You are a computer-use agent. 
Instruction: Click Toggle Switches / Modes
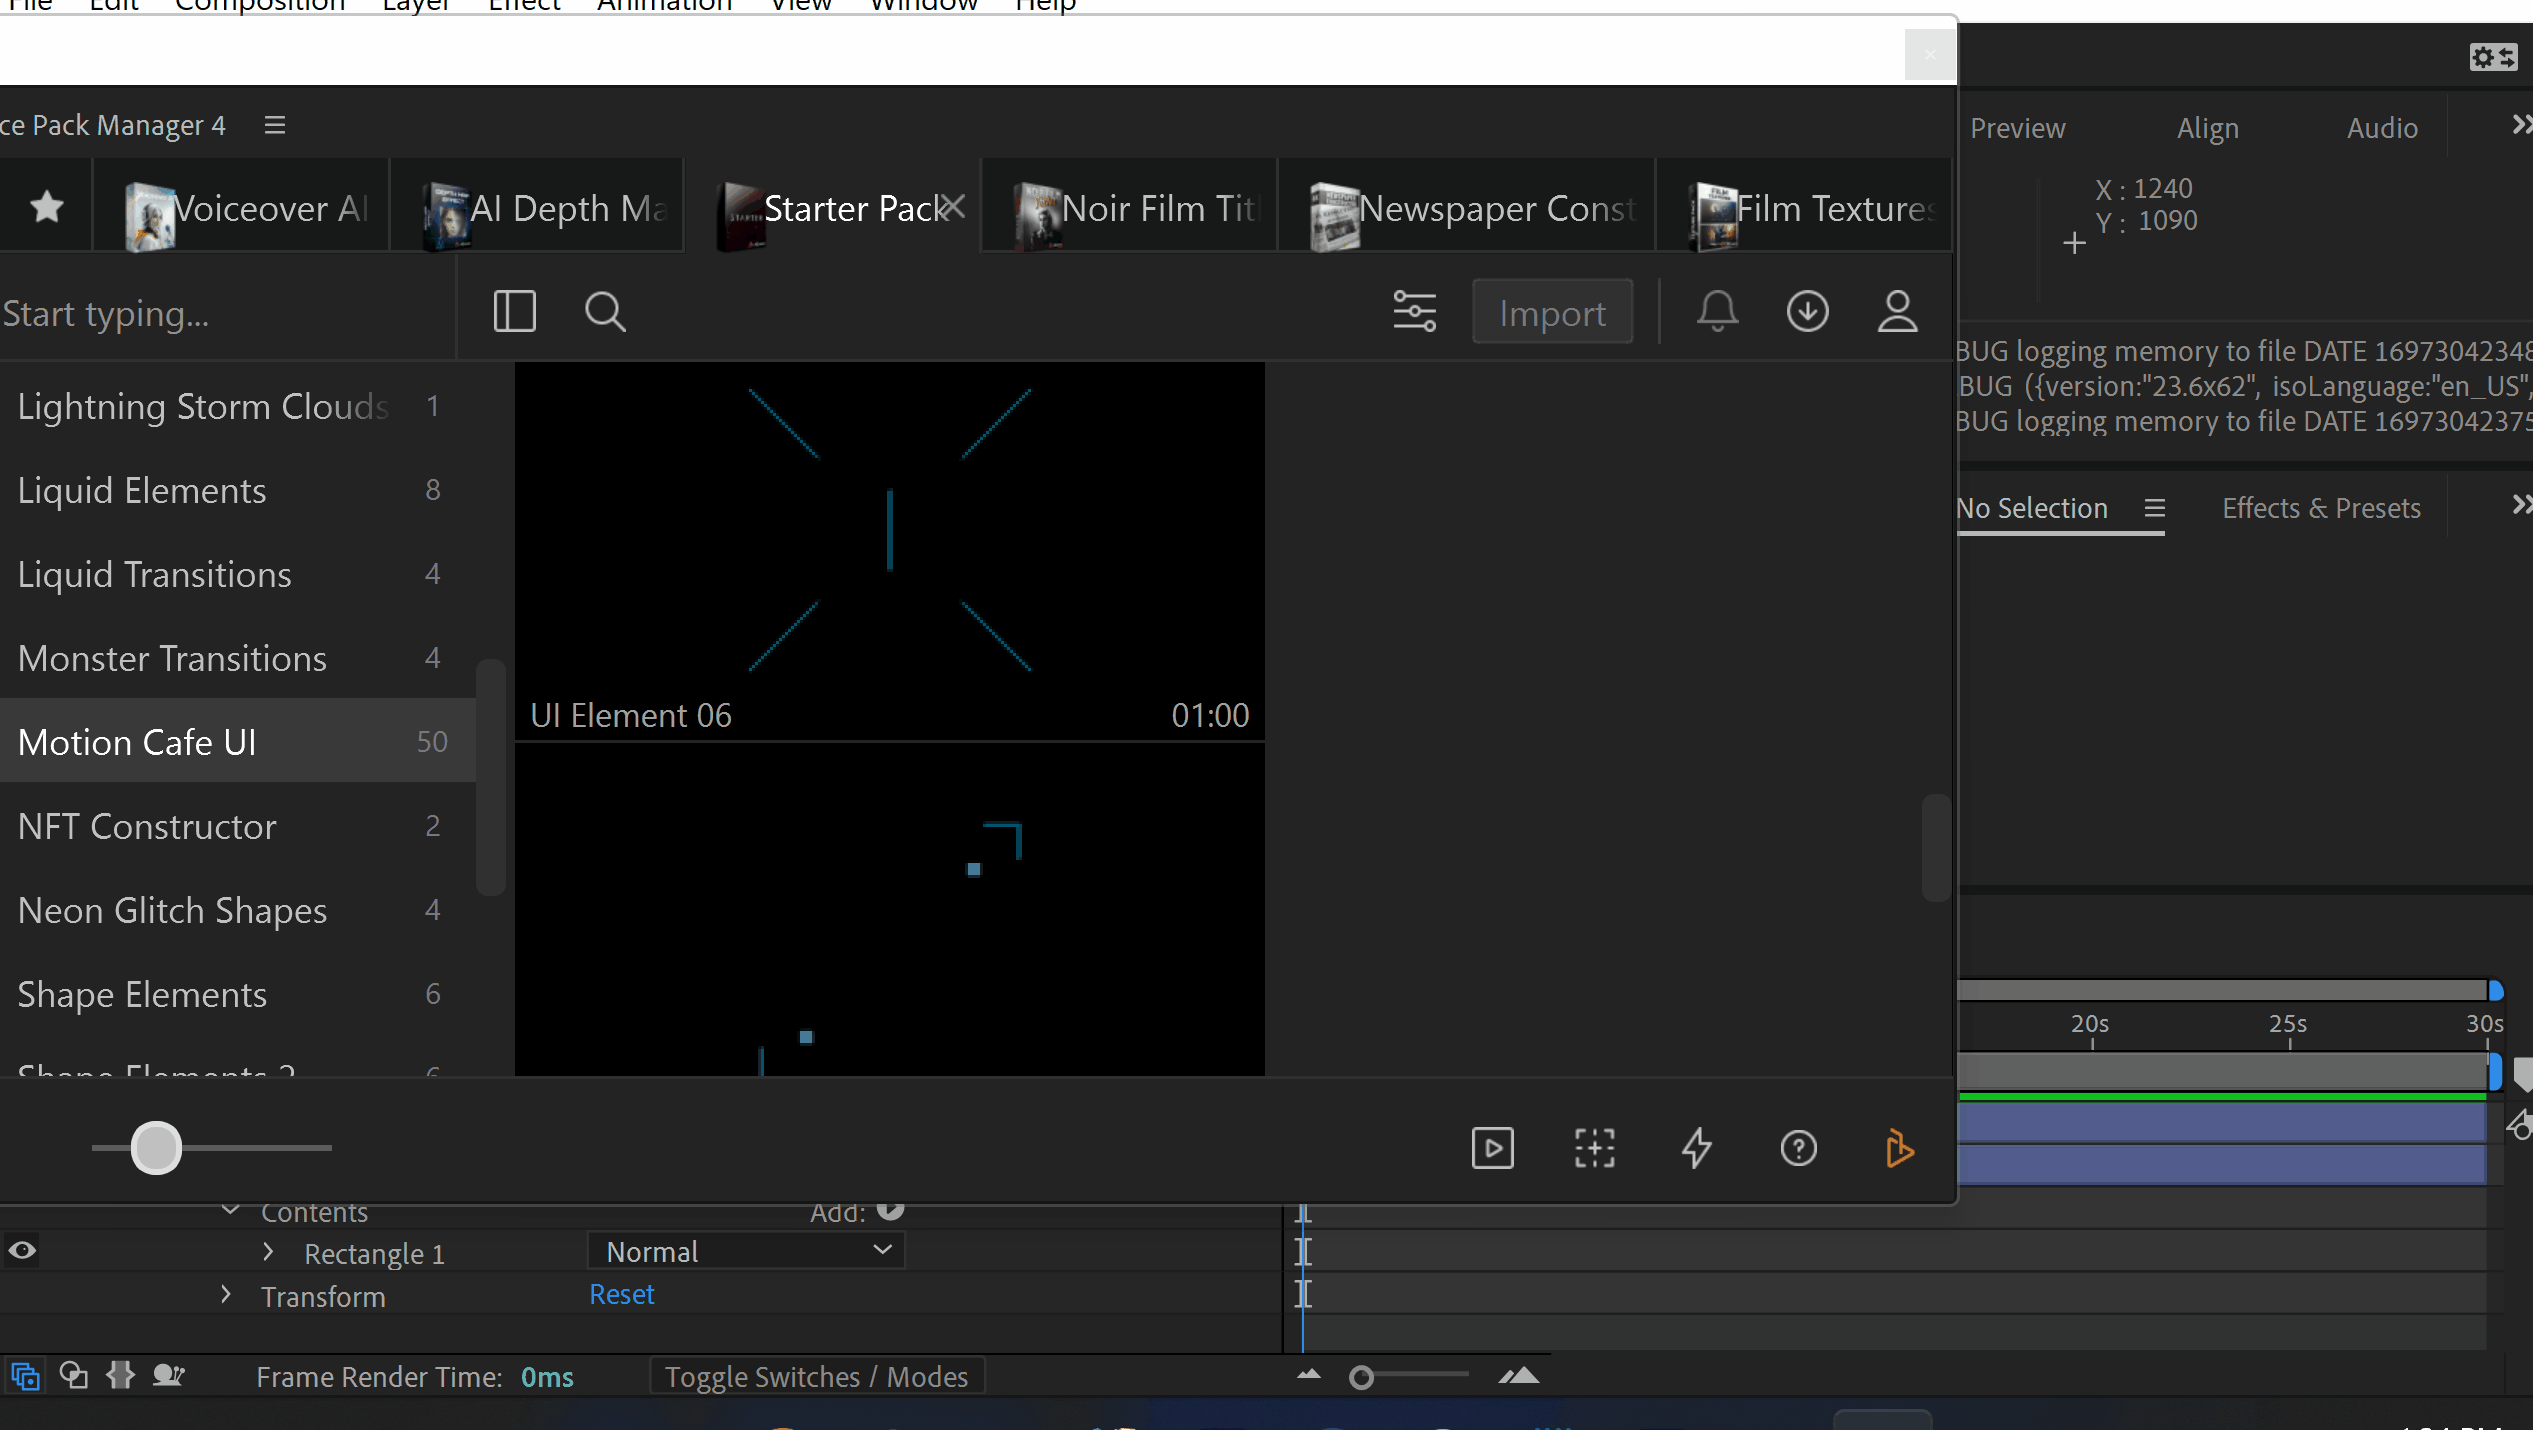pos(816,1377)
